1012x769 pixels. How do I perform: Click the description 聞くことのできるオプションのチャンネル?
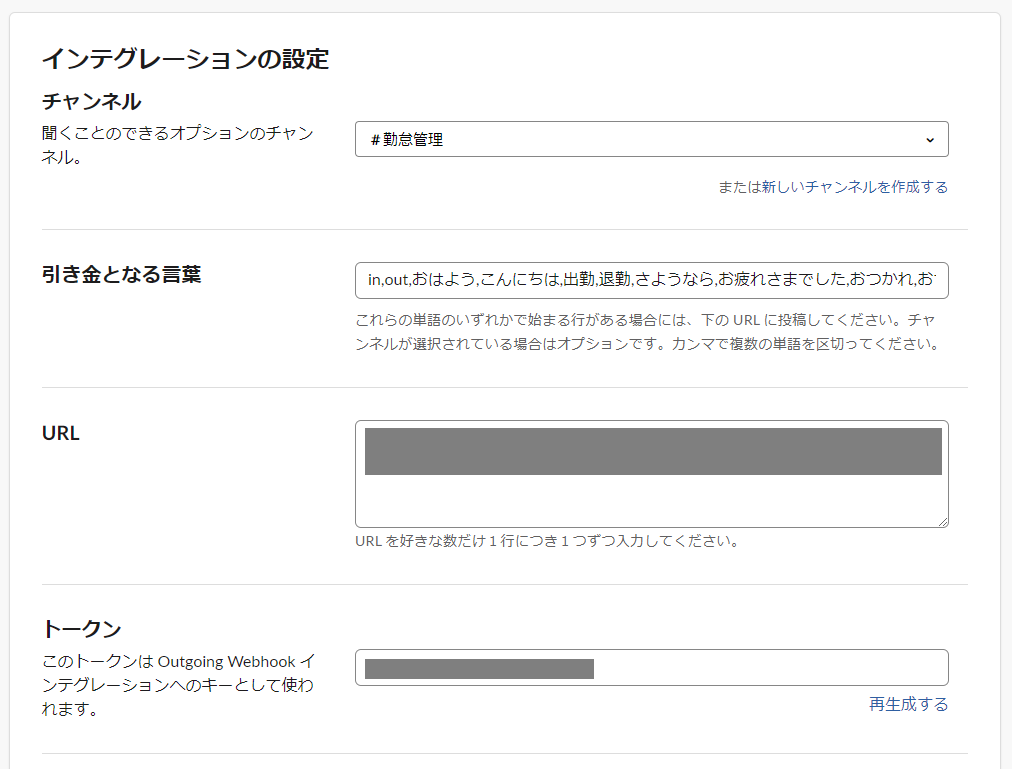(177, 145)
